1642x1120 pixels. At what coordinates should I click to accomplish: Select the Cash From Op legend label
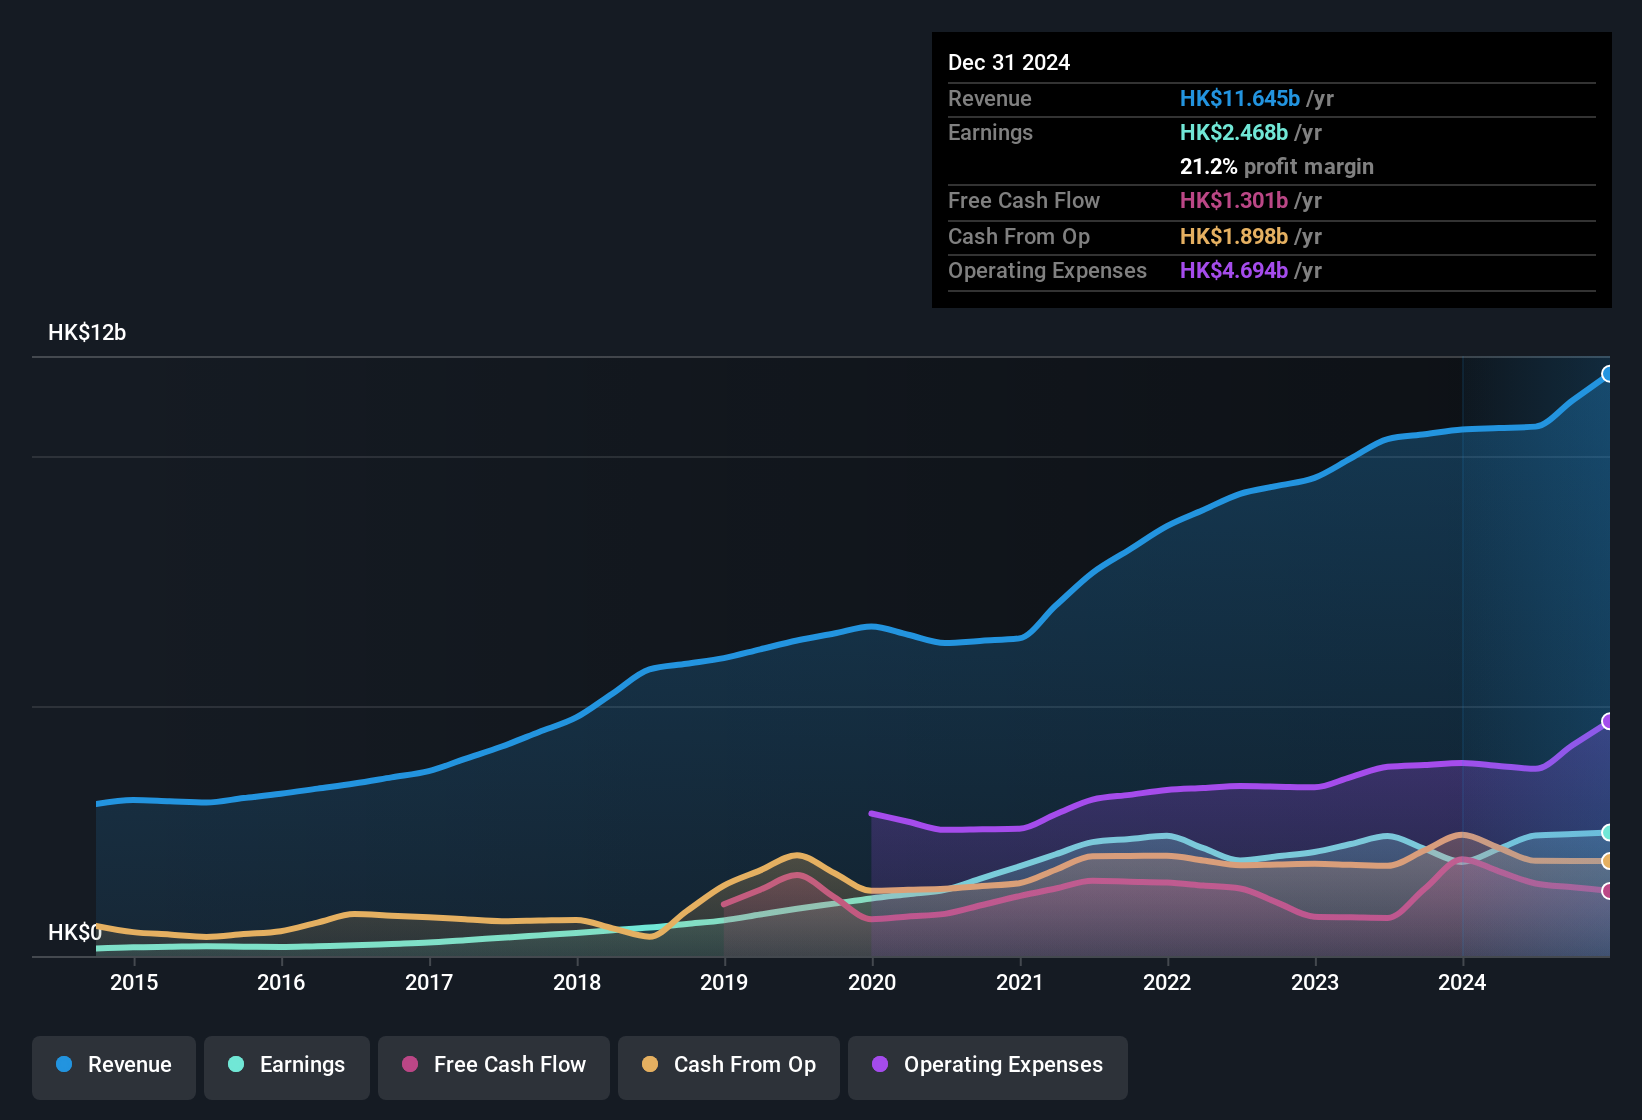[x=744, y=1065]
